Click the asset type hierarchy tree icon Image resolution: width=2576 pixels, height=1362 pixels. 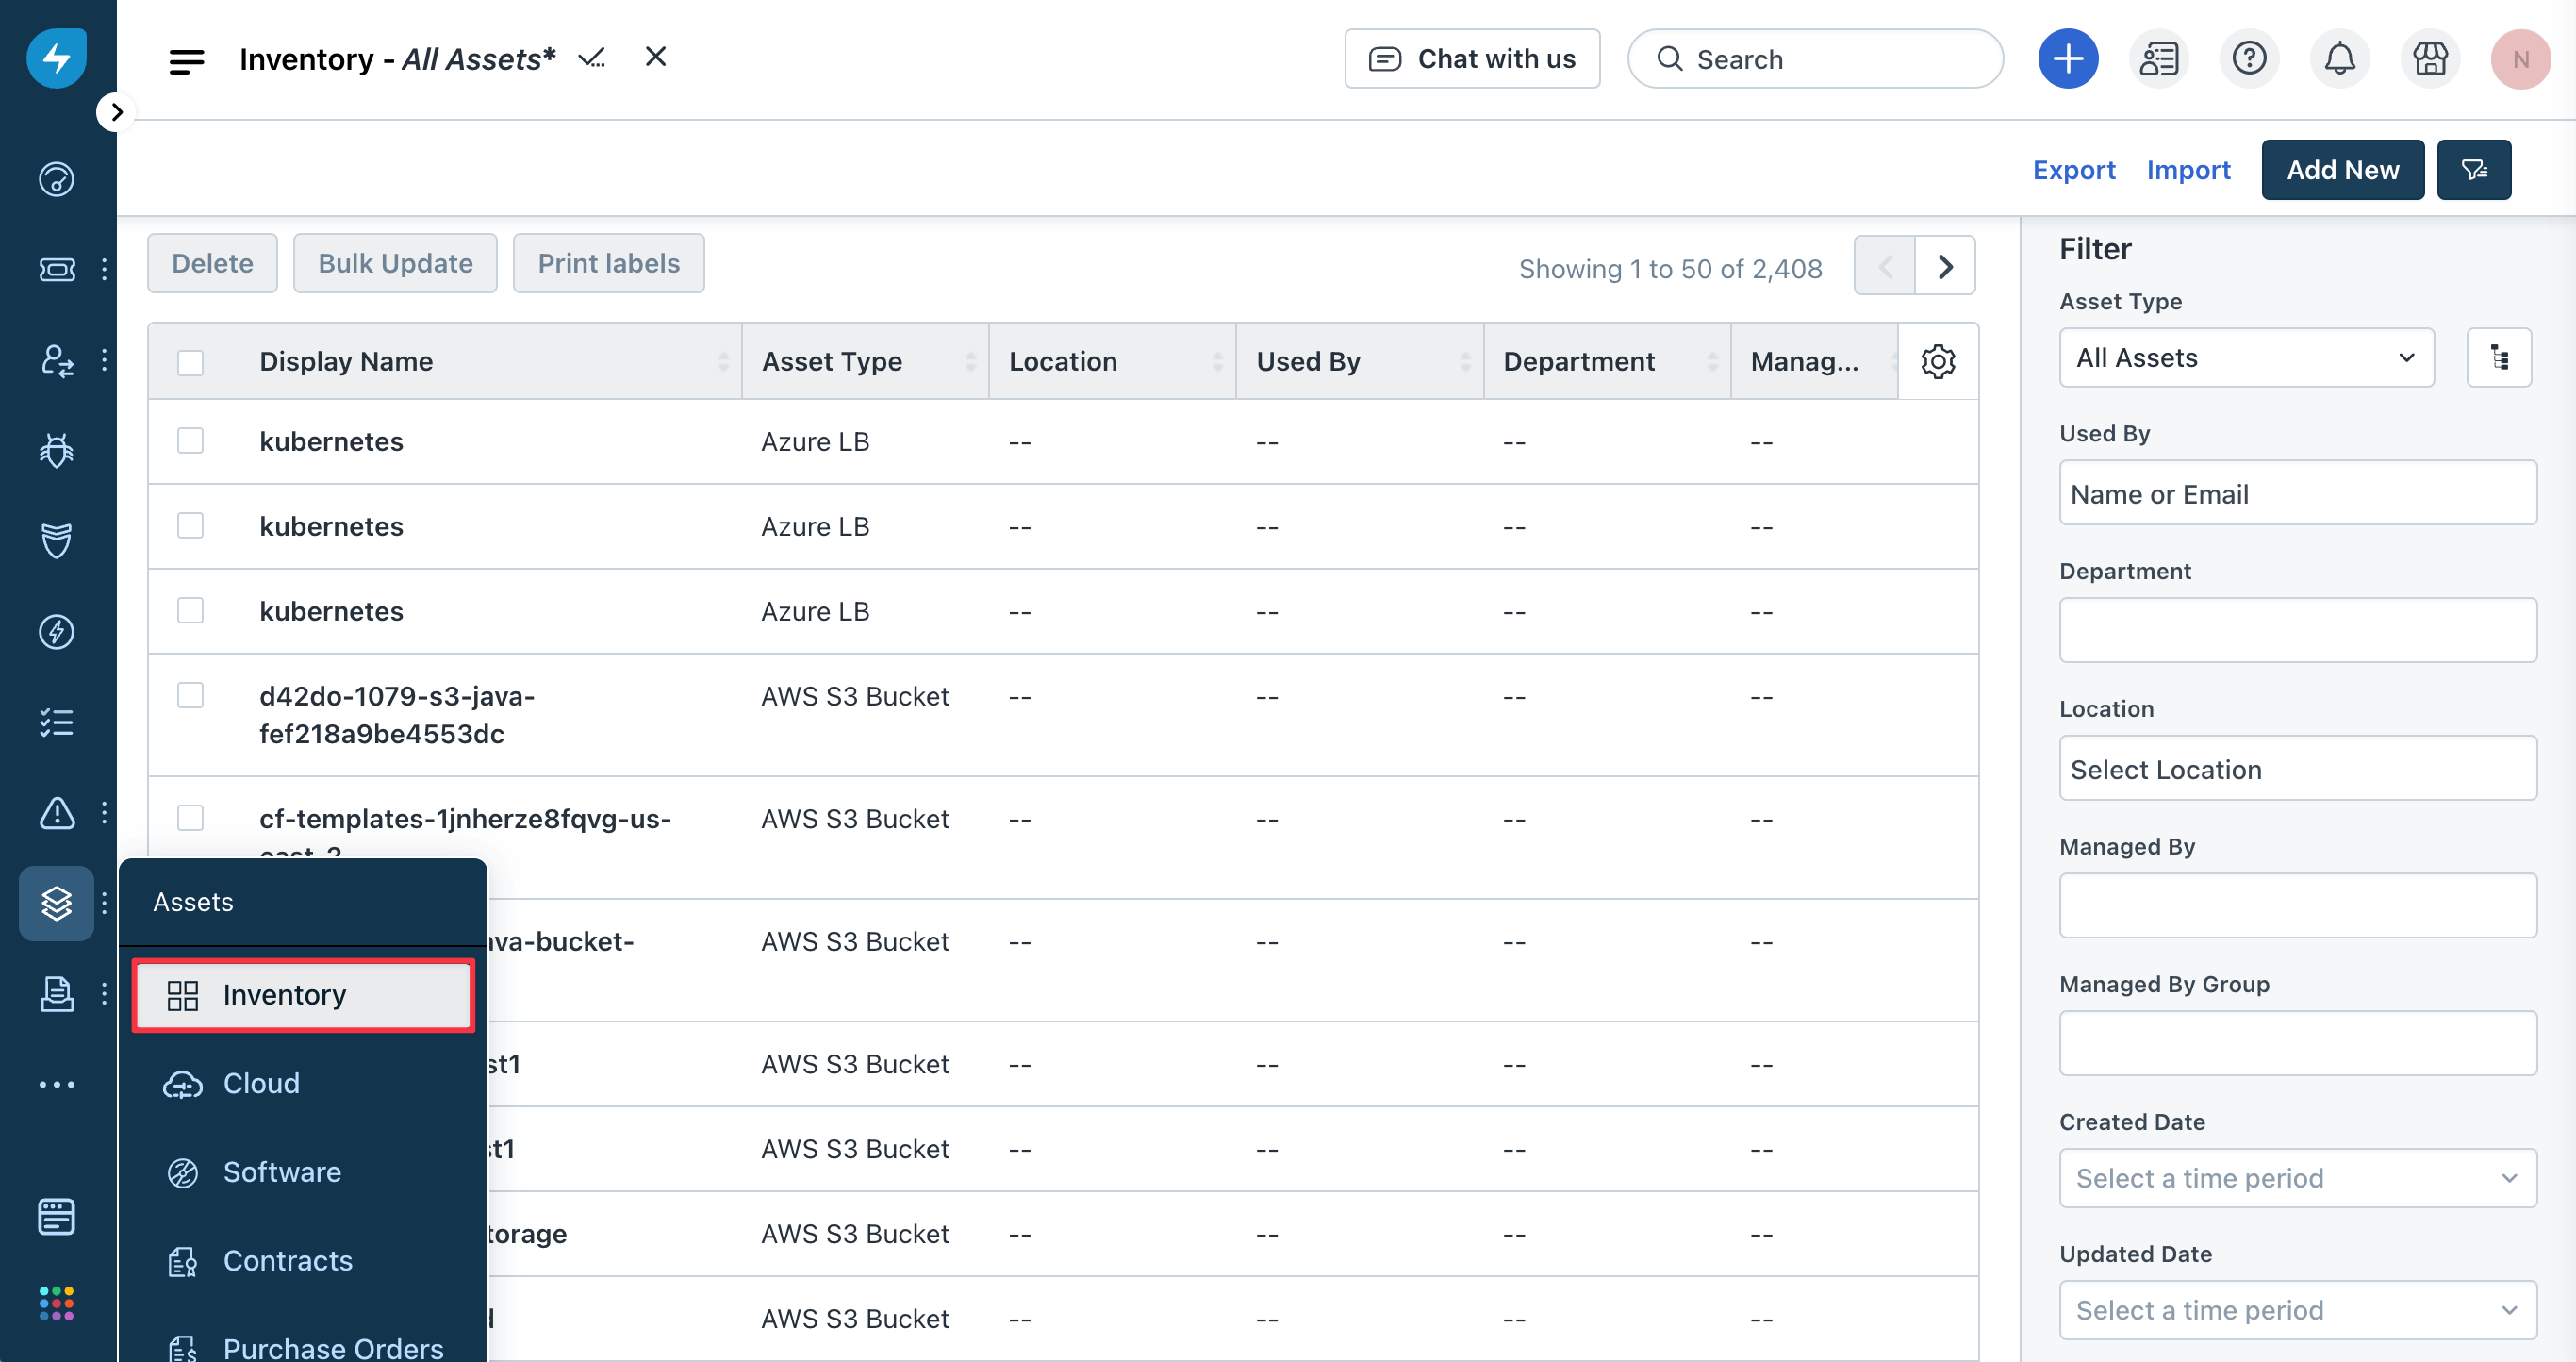coord(2498,358)
